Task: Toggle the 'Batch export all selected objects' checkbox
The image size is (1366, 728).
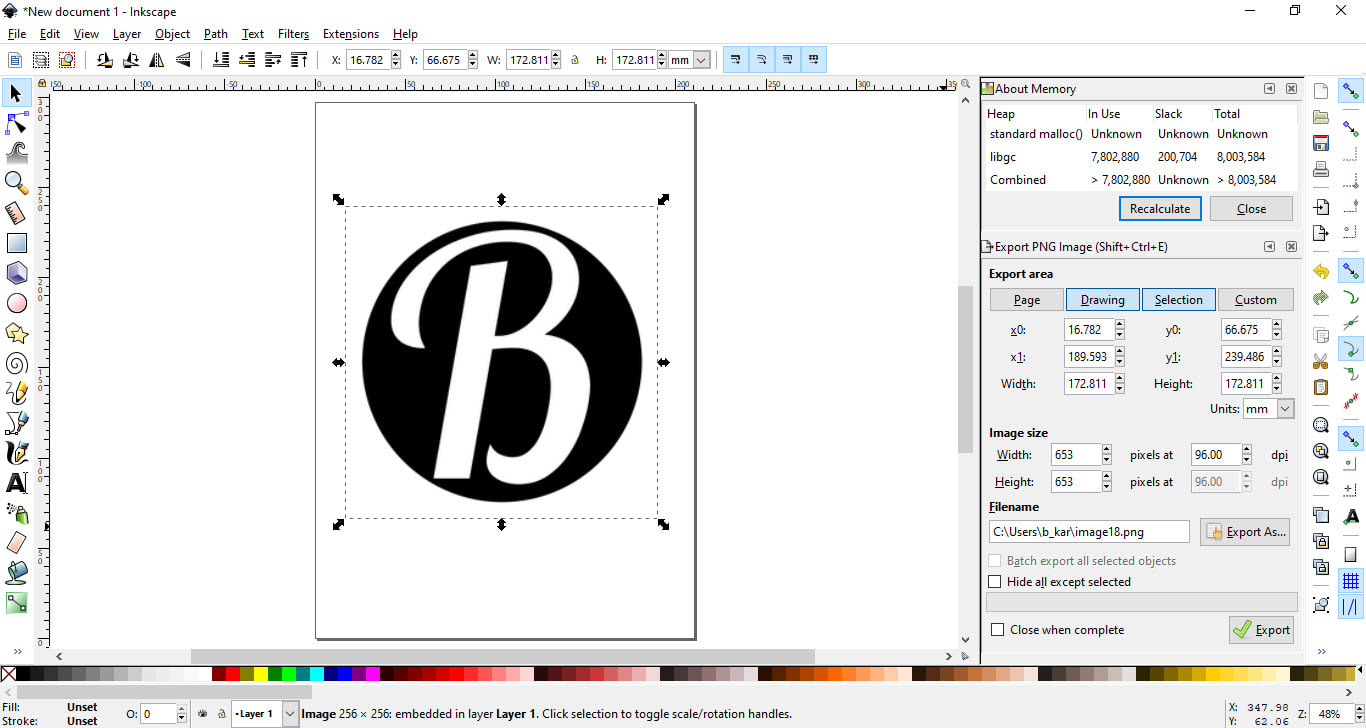Action: [x=995, y=561]
